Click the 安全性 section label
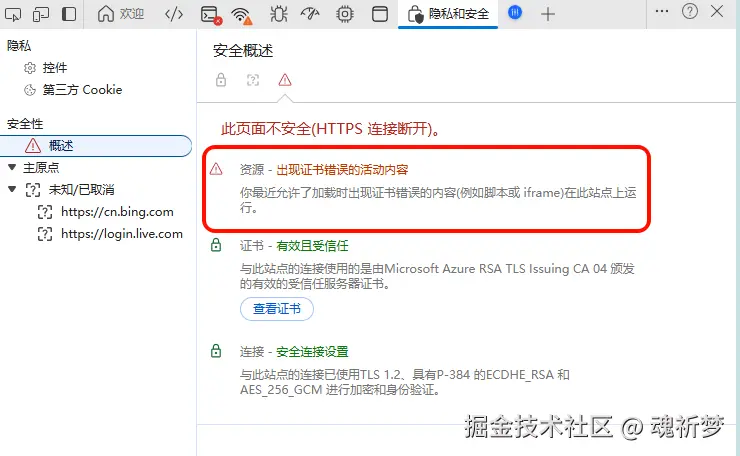 25,124
